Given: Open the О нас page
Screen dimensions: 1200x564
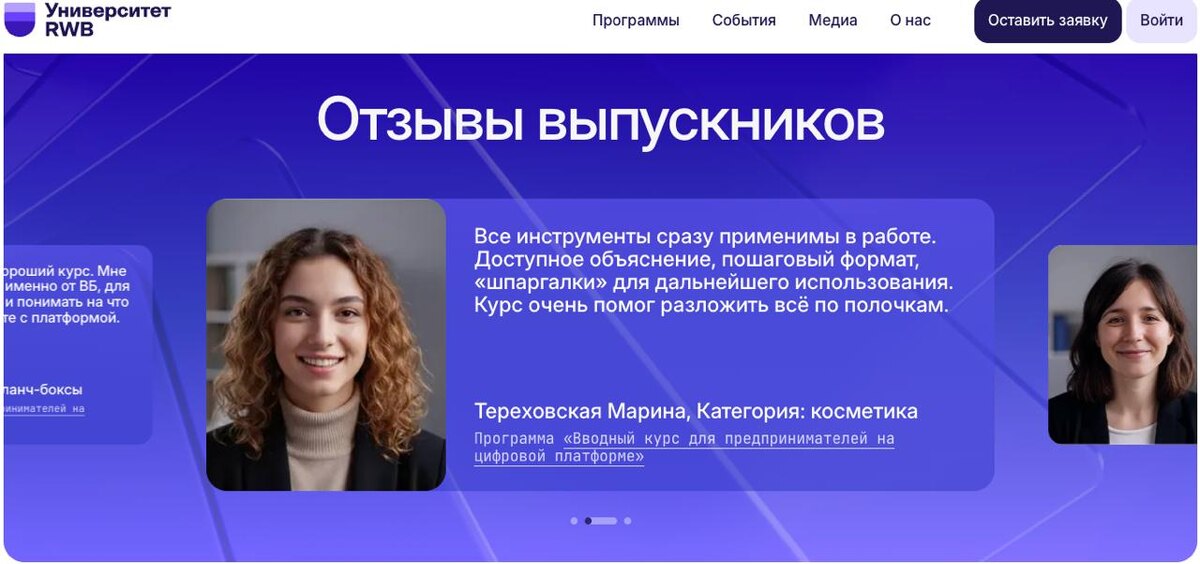Looking at the screenshot, I should (x=910, y=20).
